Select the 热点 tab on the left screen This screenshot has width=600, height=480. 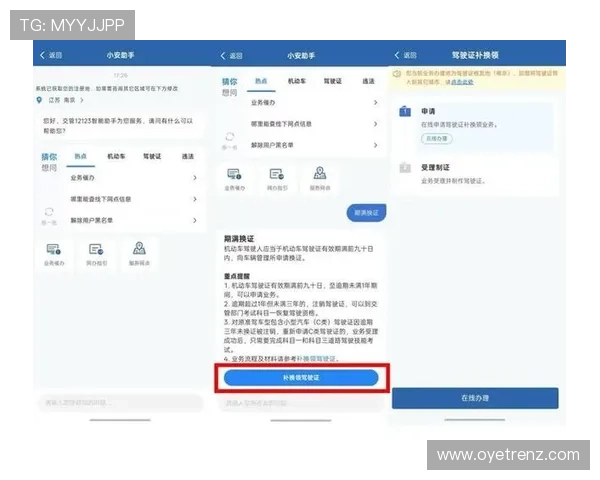(x=80, y=156)
